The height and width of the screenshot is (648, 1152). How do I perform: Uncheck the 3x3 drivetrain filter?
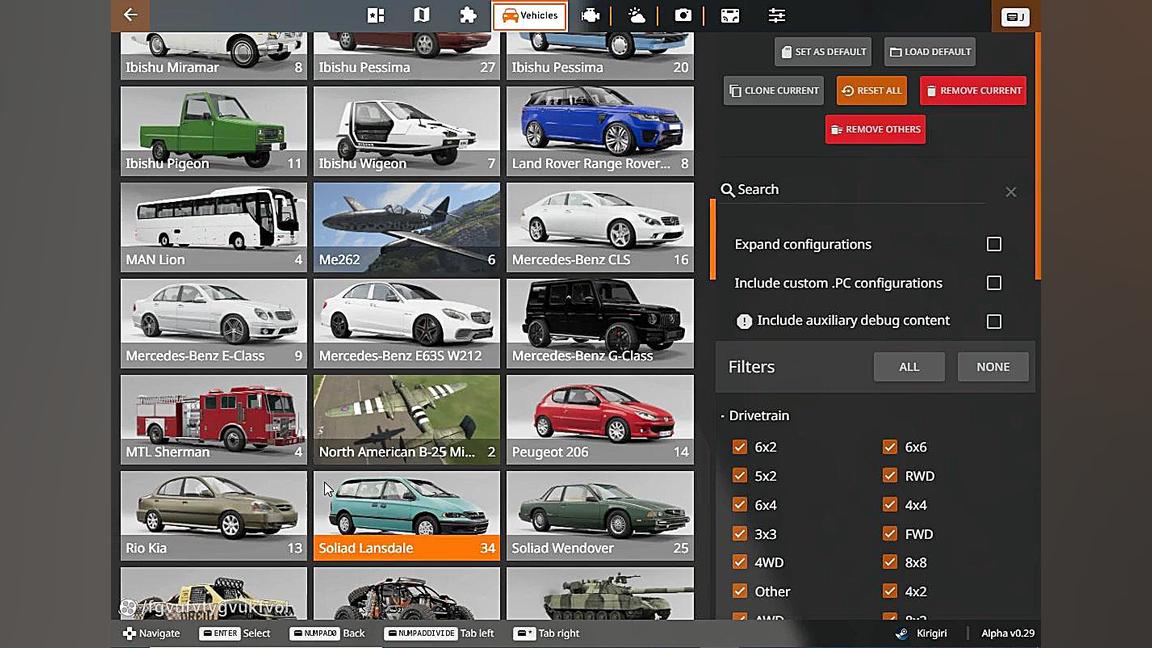(x=740, y=534)
